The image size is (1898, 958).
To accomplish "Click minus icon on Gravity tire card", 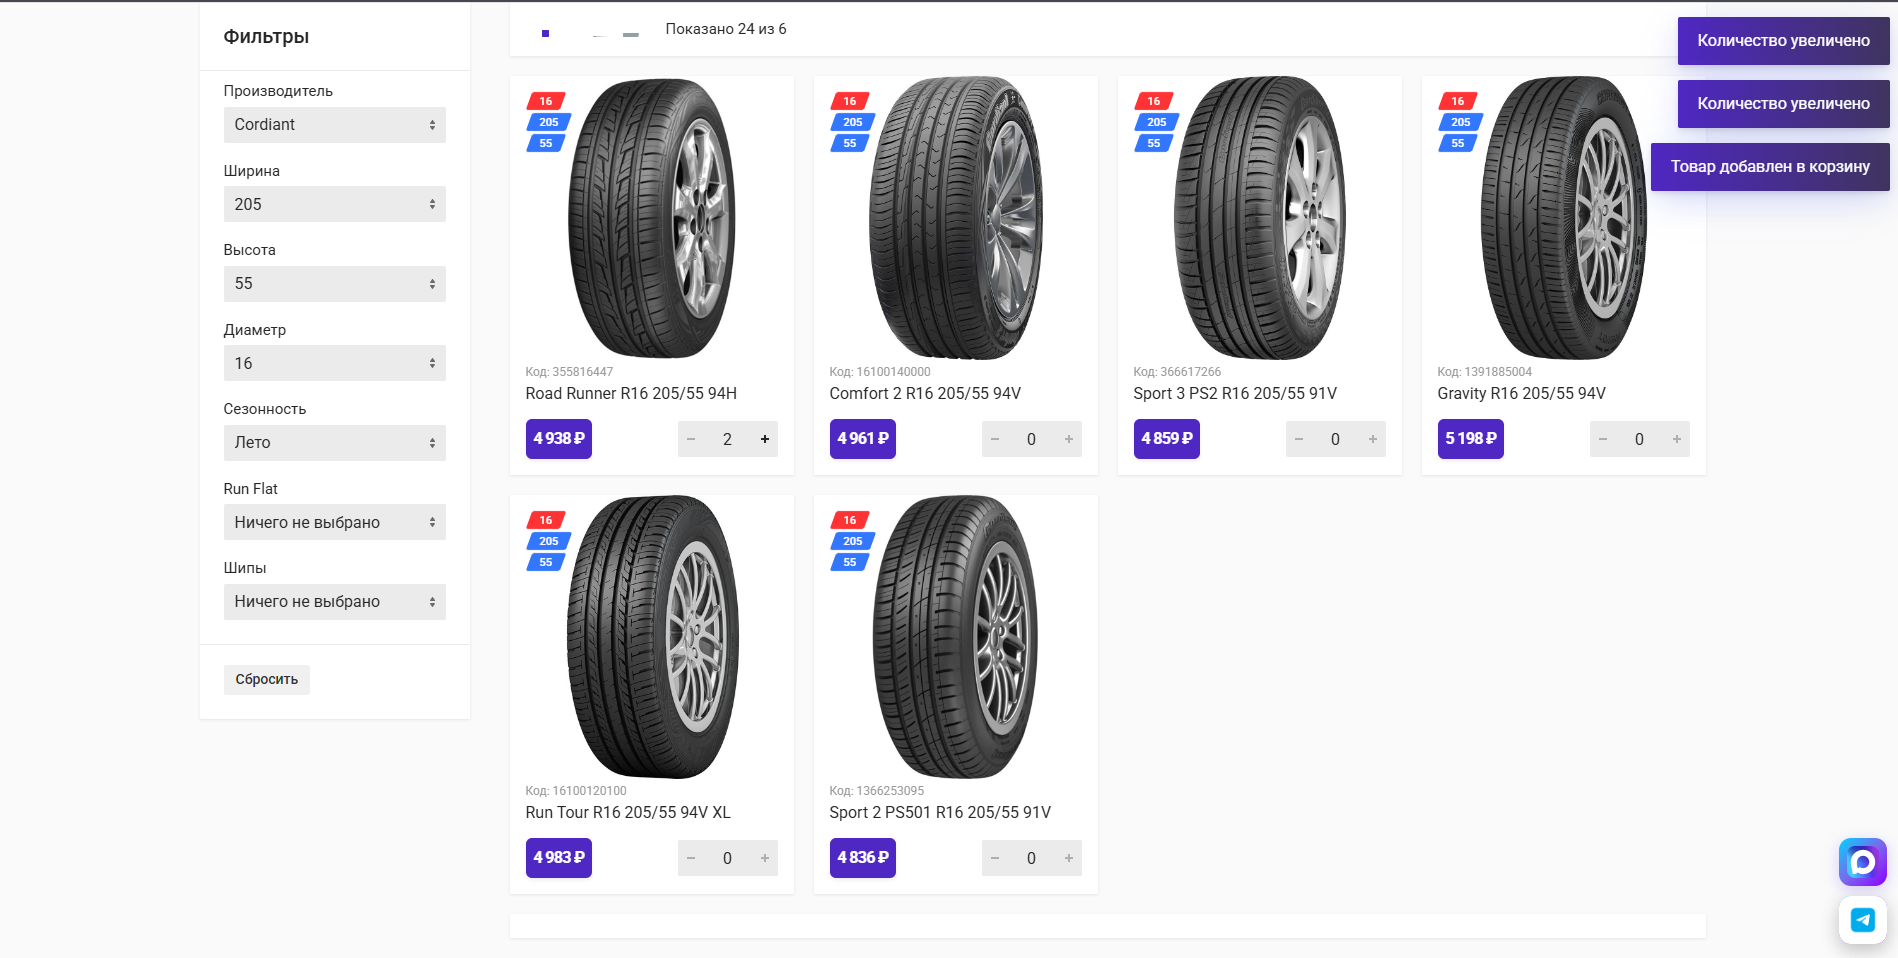I will (x=1603, y=439).
